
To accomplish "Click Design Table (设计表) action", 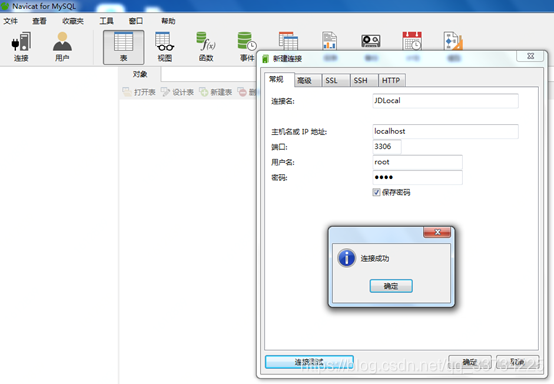I will click(177, 92).
